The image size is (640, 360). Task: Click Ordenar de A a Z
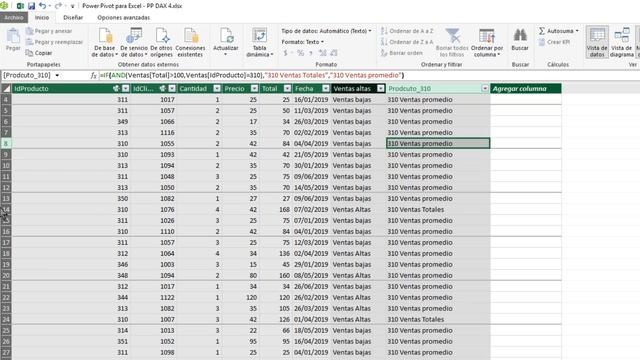pos(407,31)
